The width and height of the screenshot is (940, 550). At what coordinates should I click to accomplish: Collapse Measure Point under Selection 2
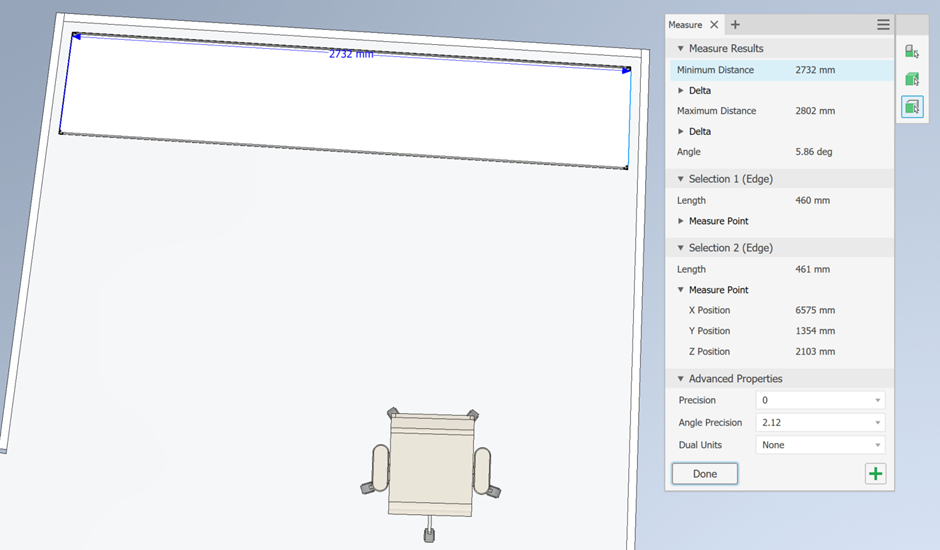682,290
